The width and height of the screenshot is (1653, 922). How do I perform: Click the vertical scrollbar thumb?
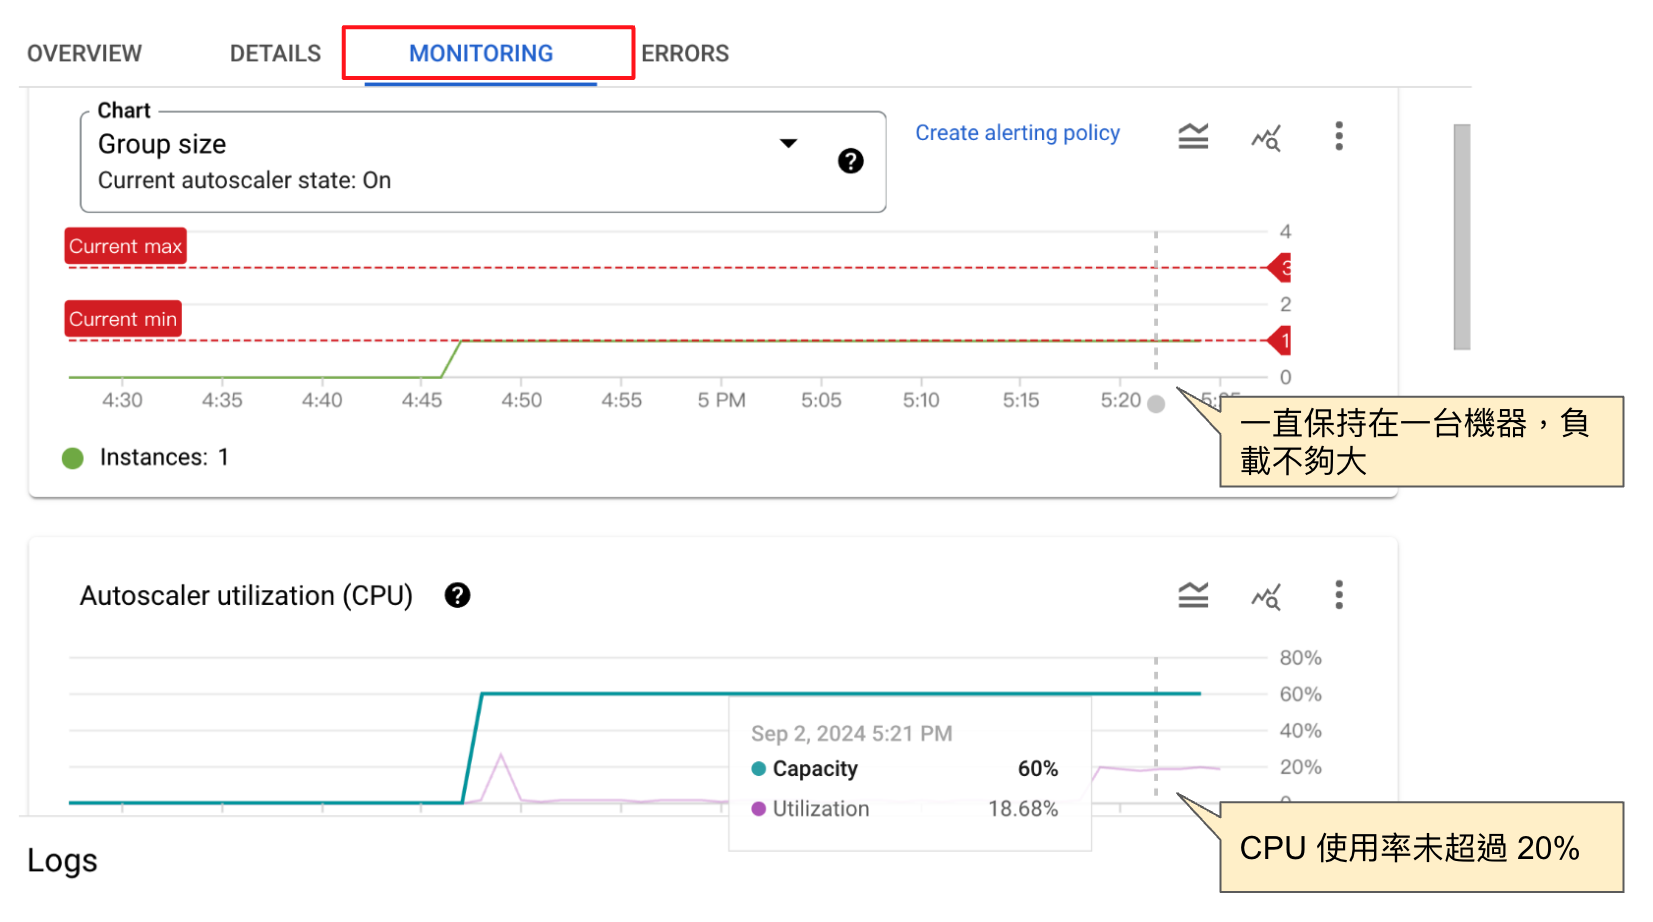pyautogui.click(x=1461, y=237)
